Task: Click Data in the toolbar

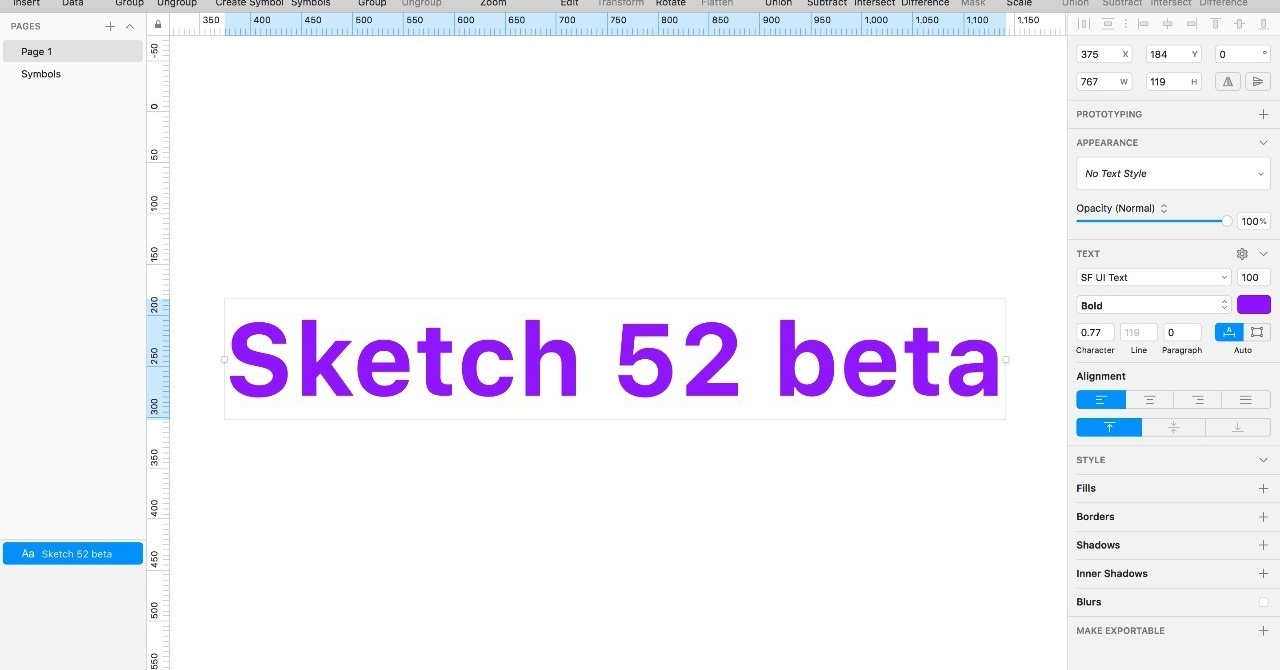Action: click(73, 4)
